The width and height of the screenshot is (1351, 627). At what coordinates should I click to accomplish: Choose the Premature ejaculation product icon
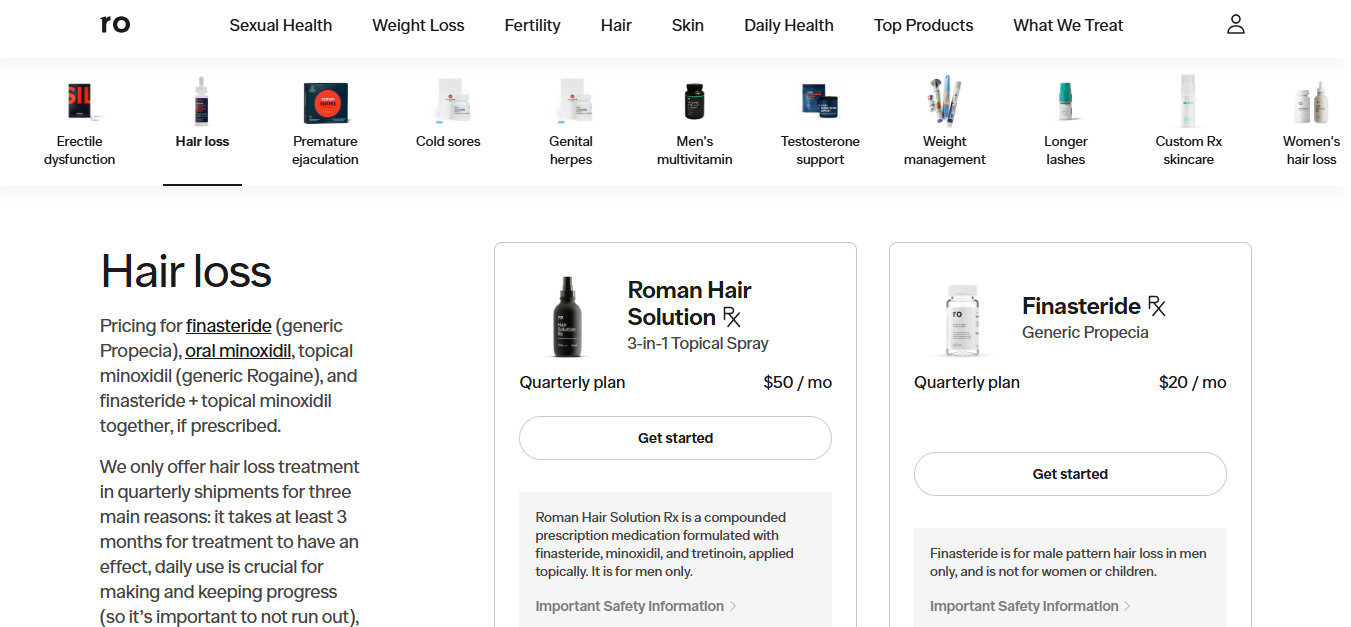pos(325,101)
